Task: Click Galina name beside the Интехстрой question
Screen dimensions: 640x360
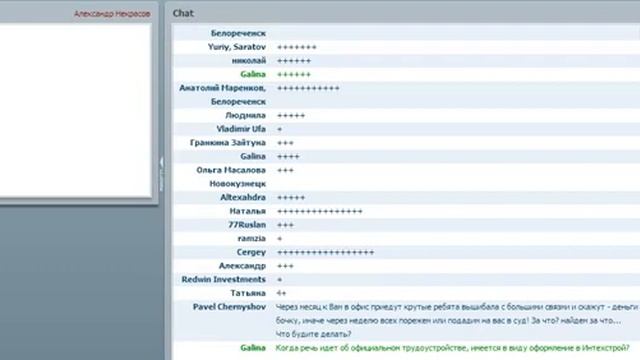Action: pos(253,348)
